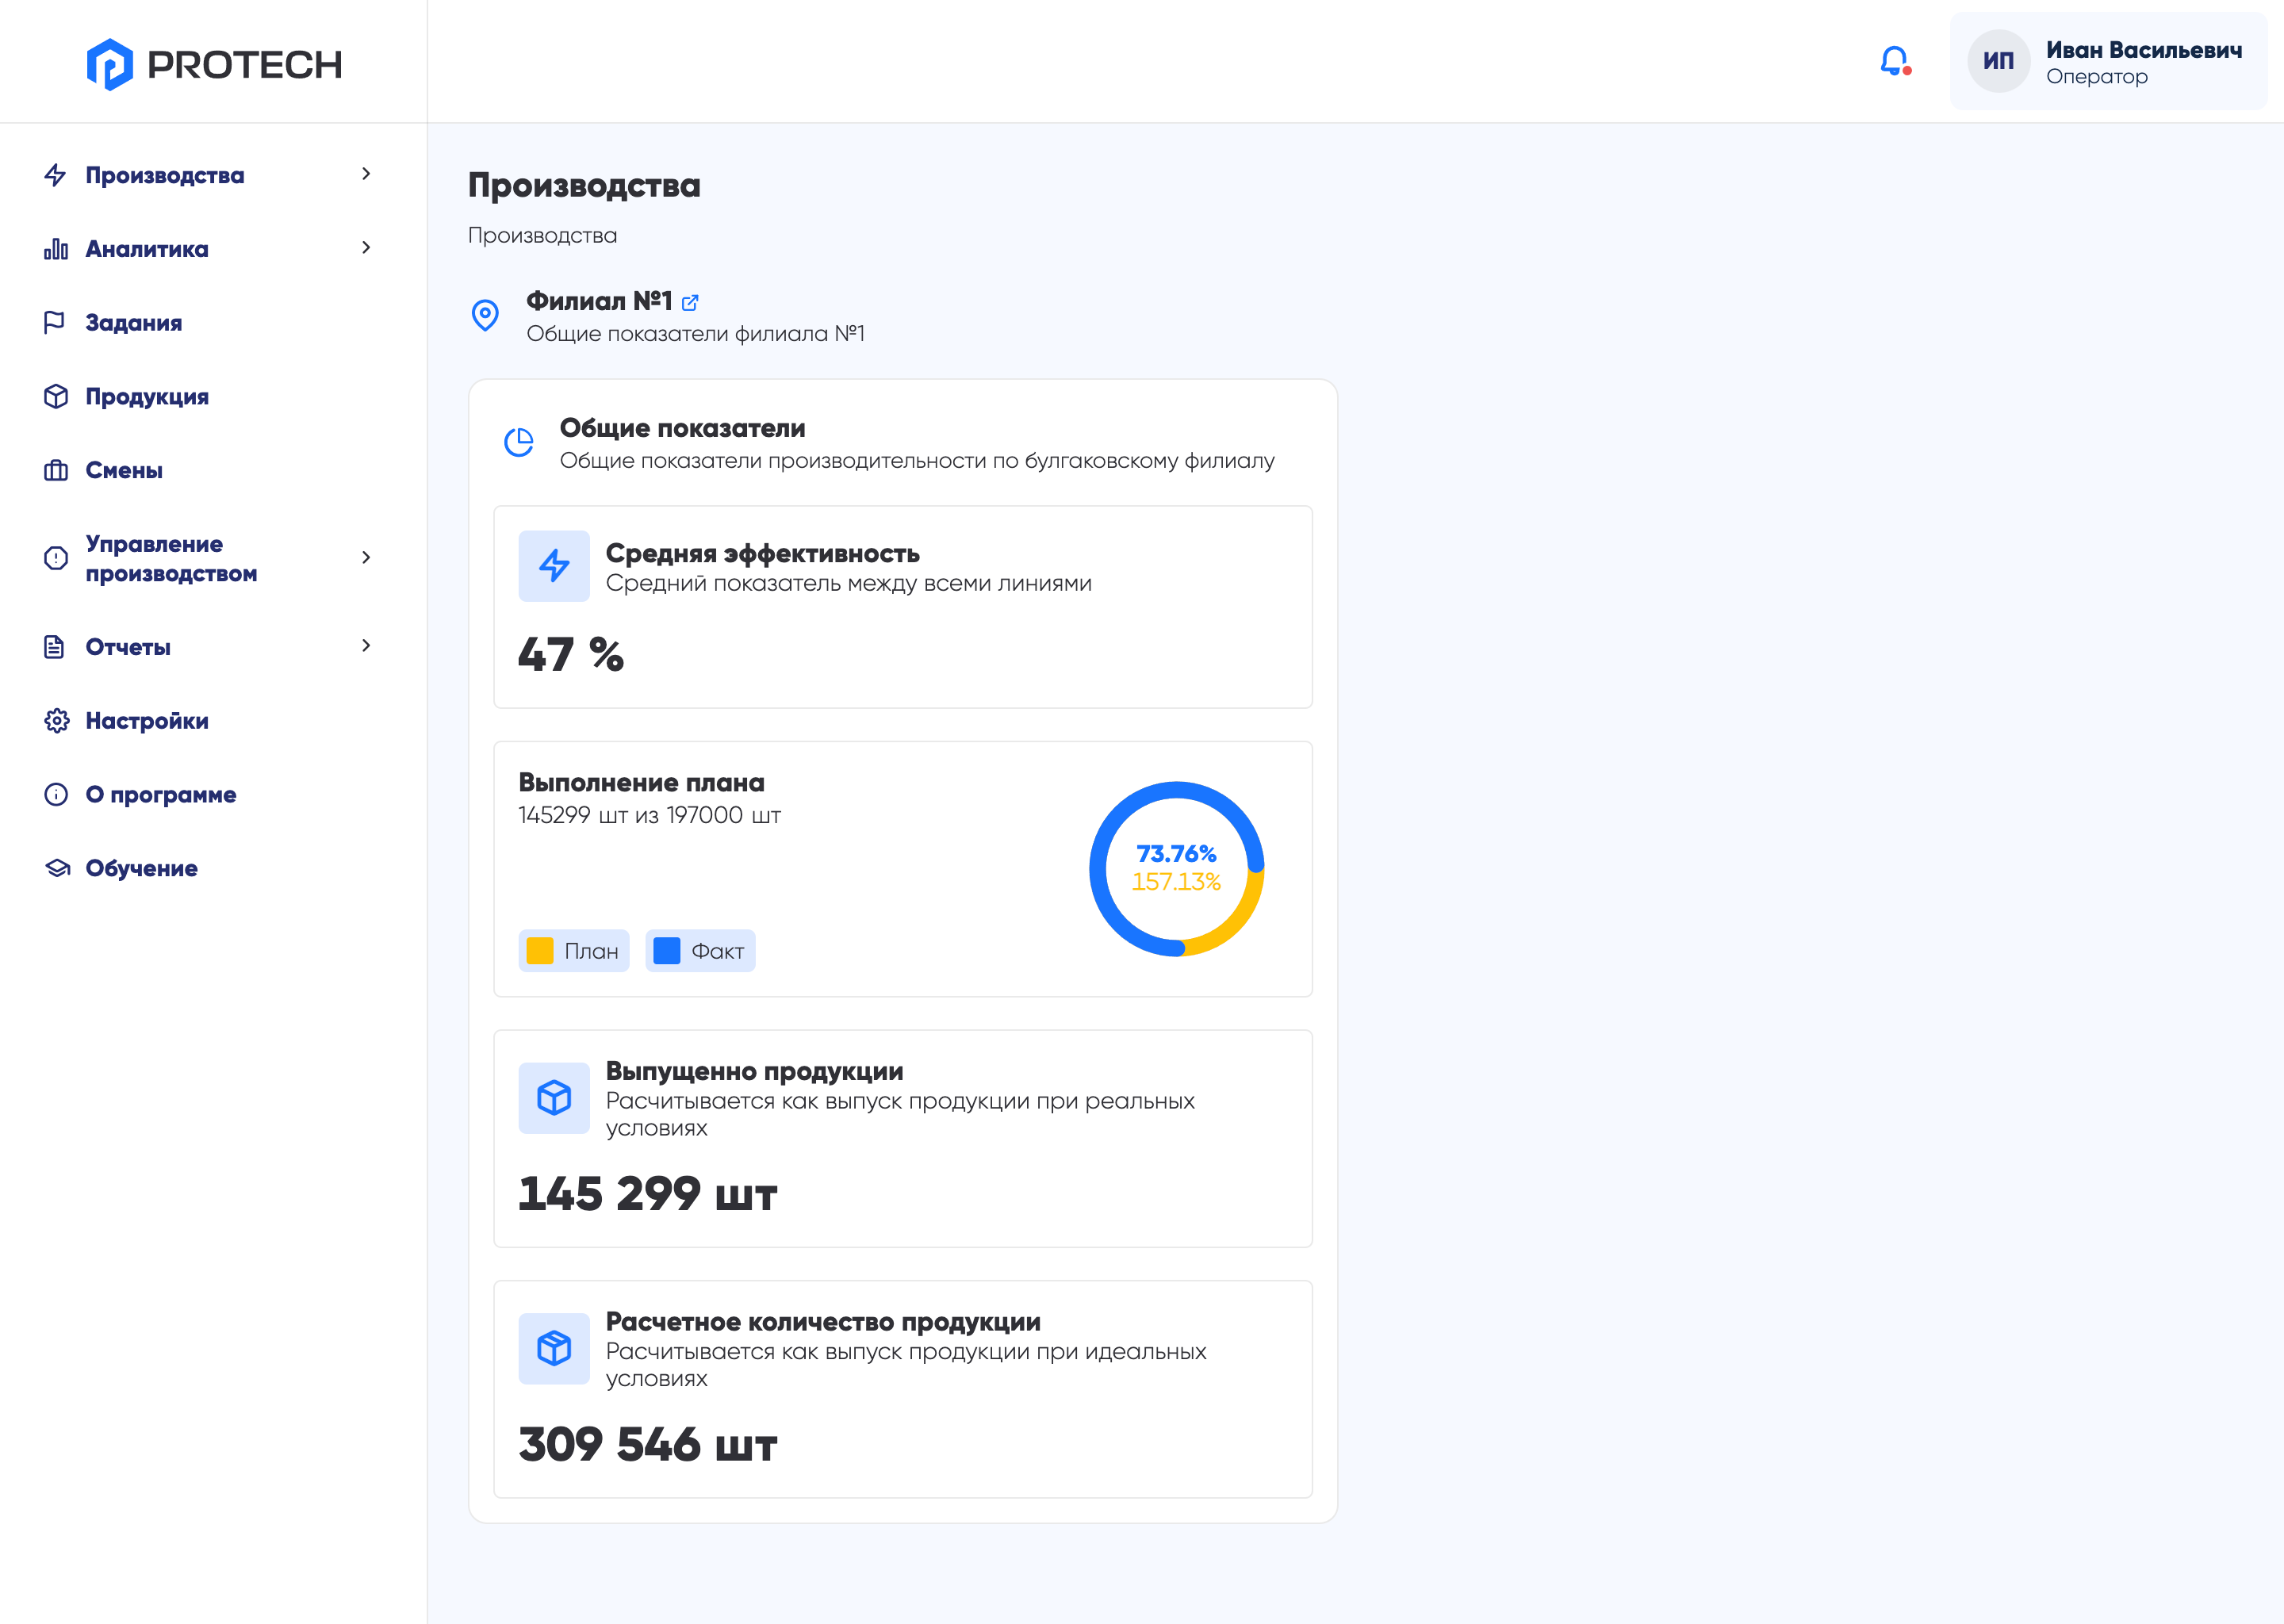This screenshot has width=2284, height=1624.
Task: Click the lightning icon next to Производства menu
Action: (56, 175)
